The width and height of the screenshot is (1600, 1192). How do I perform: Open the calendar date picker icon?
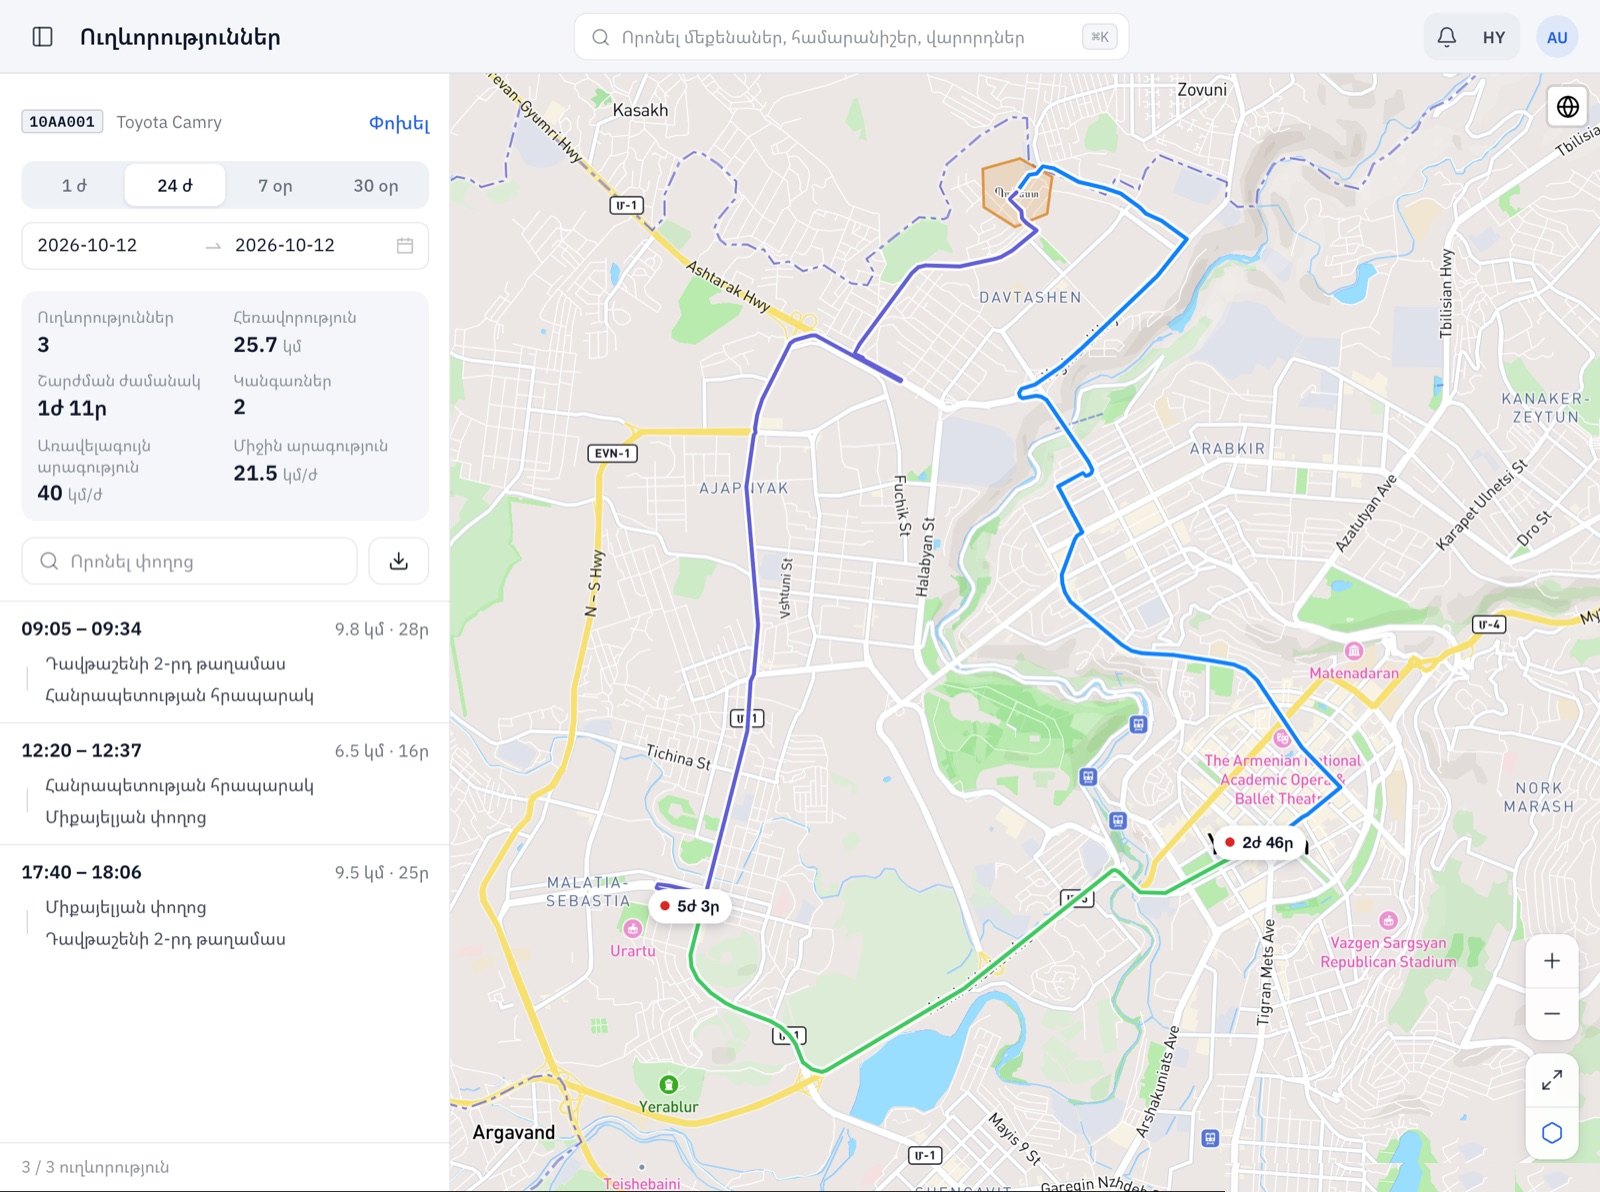click(405, 245)
